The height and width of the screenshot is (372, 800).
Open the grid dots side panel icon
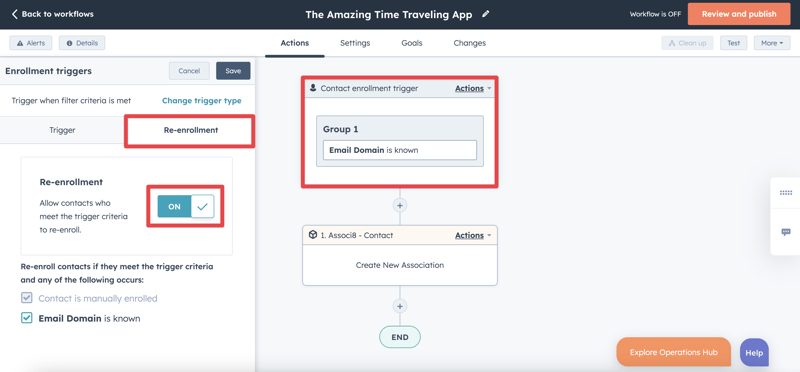coord(786,193)
